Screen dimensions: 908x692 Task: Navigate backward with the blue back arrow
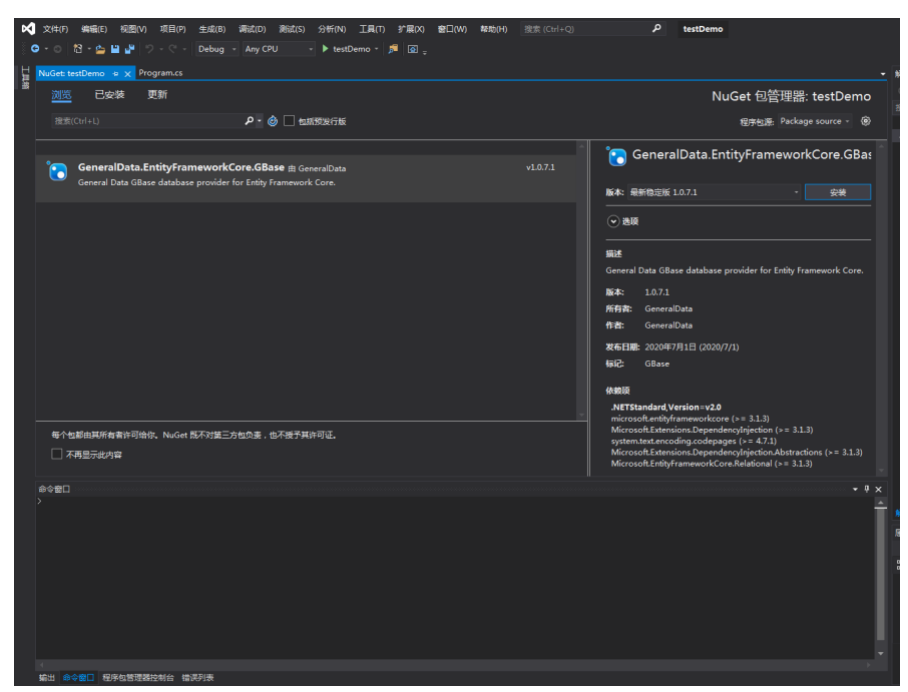tap(35, 49)
